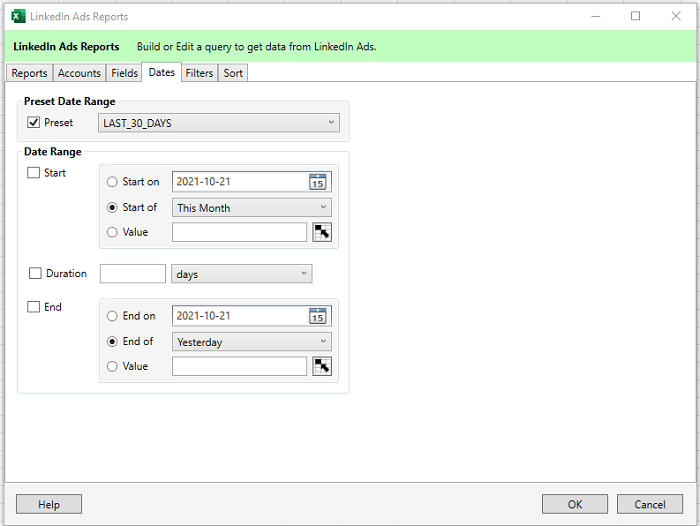The width and height of the screenshot is (700, 526).
Task: Confirm with the OK button
Action: click(575, 504)
